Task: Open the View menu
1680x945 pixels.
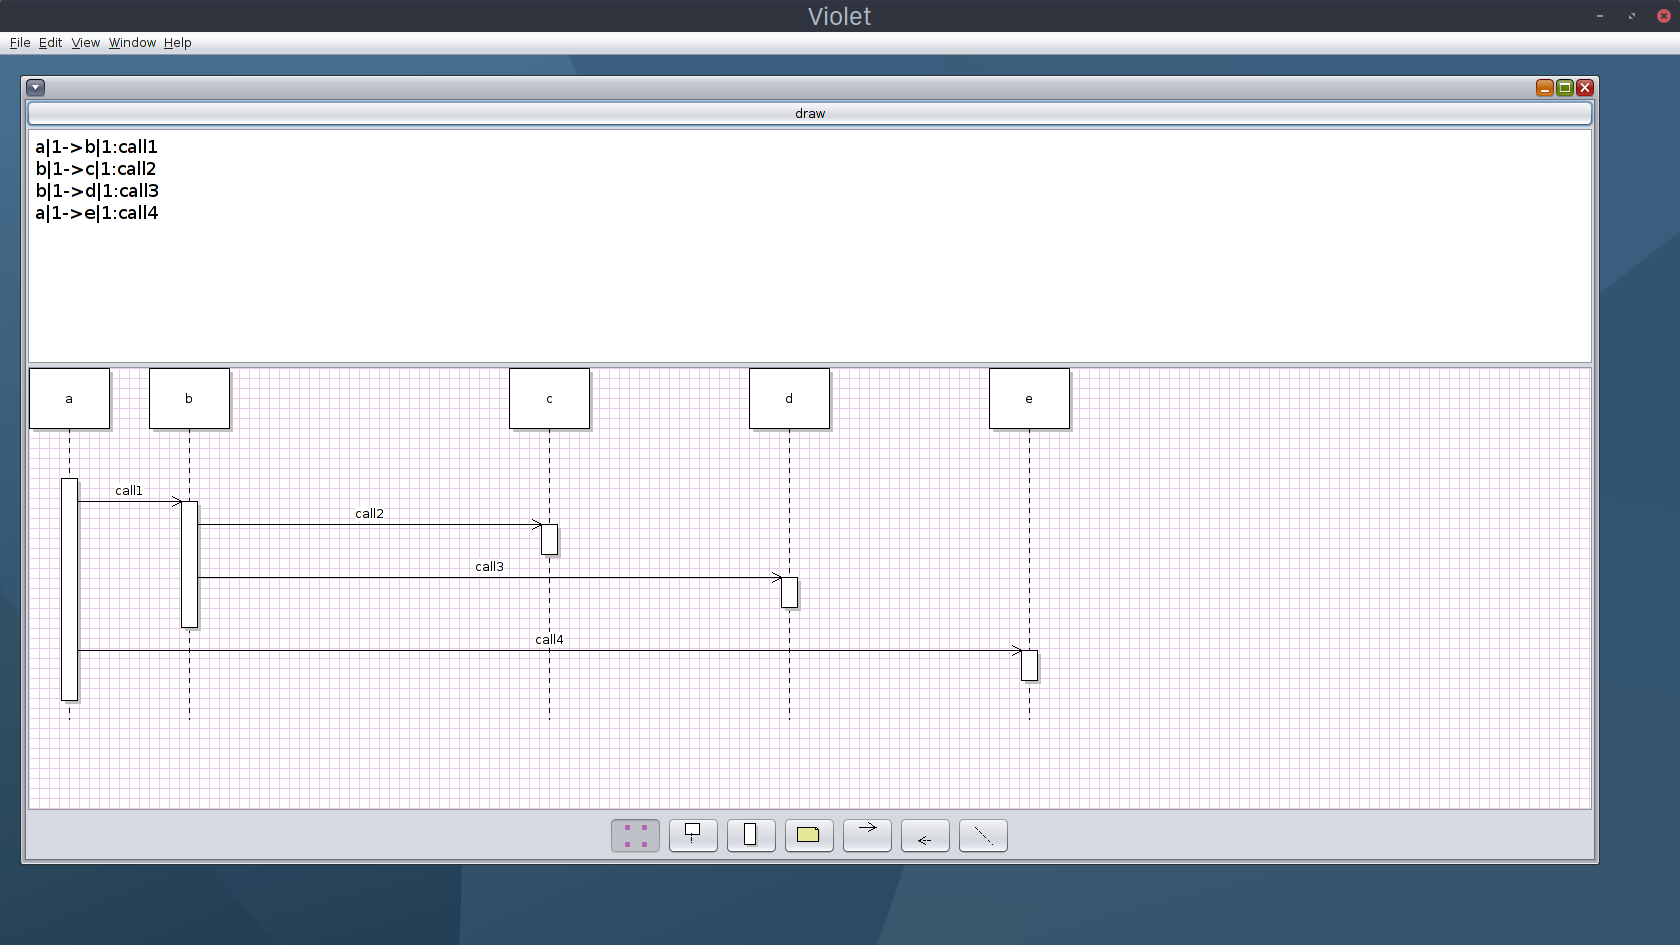Action: (x=85, y=43)
